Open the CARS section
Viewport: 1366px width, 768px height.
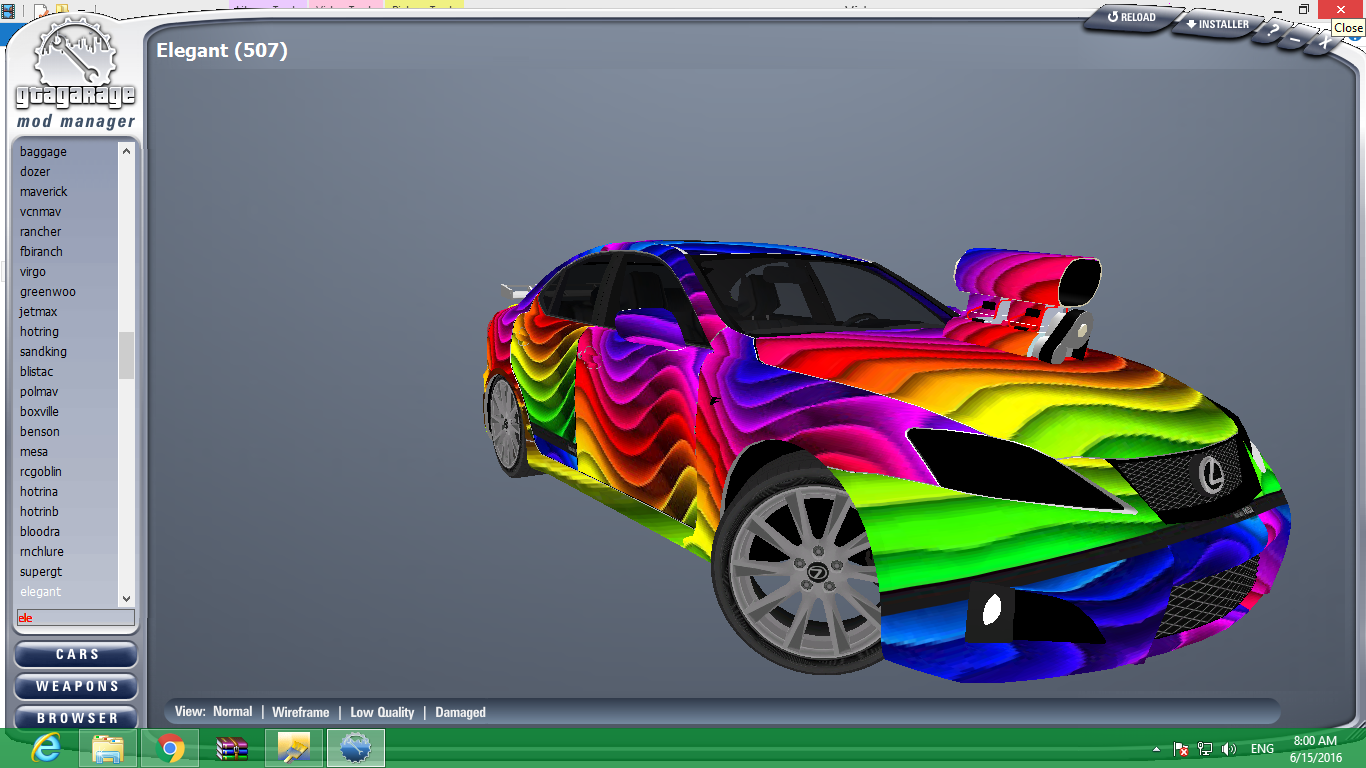[77, 654]
